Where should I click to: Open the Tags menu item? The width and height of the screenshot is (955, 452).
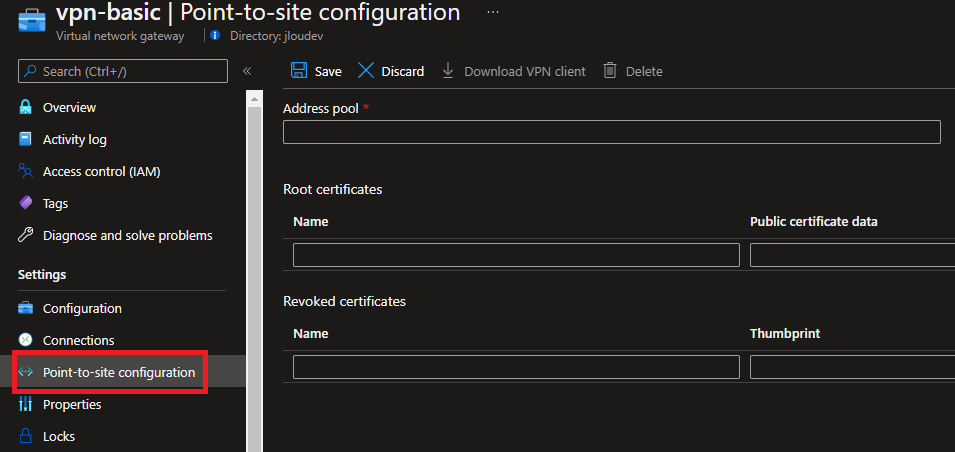pos(55,203)
